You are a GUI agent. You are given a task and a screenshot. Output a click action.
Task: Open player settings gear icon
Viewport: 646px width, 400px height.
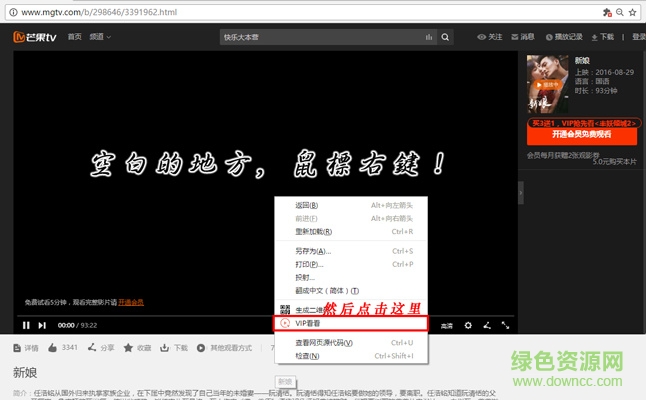pos(468,325)
